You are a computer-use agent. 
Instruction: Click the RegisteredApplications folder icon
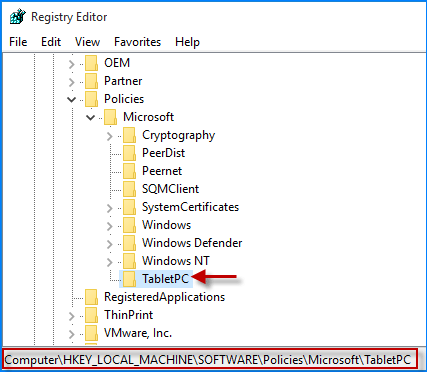tap(91, 297)
